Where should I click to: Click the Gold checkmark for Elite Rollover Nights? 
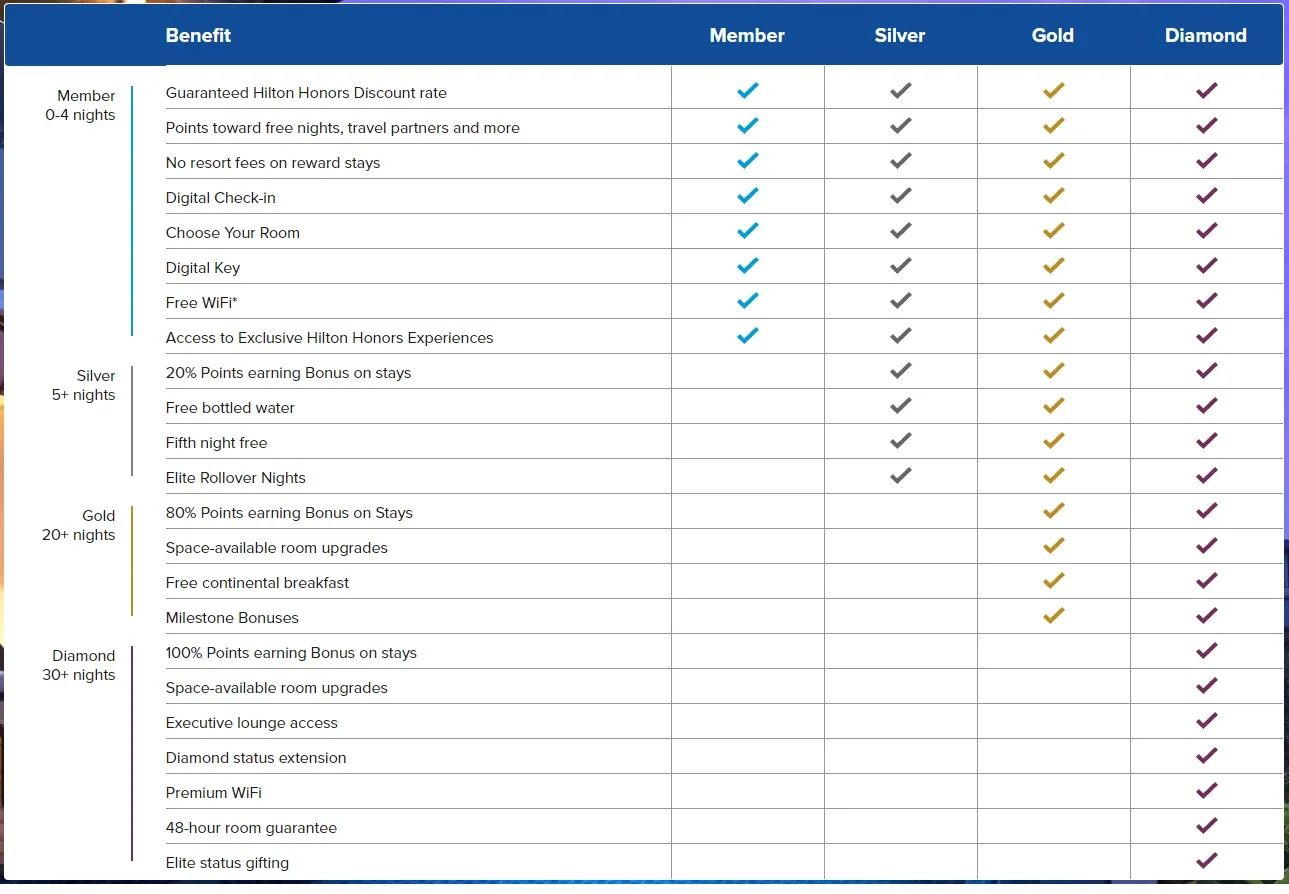coord(1054,476)
